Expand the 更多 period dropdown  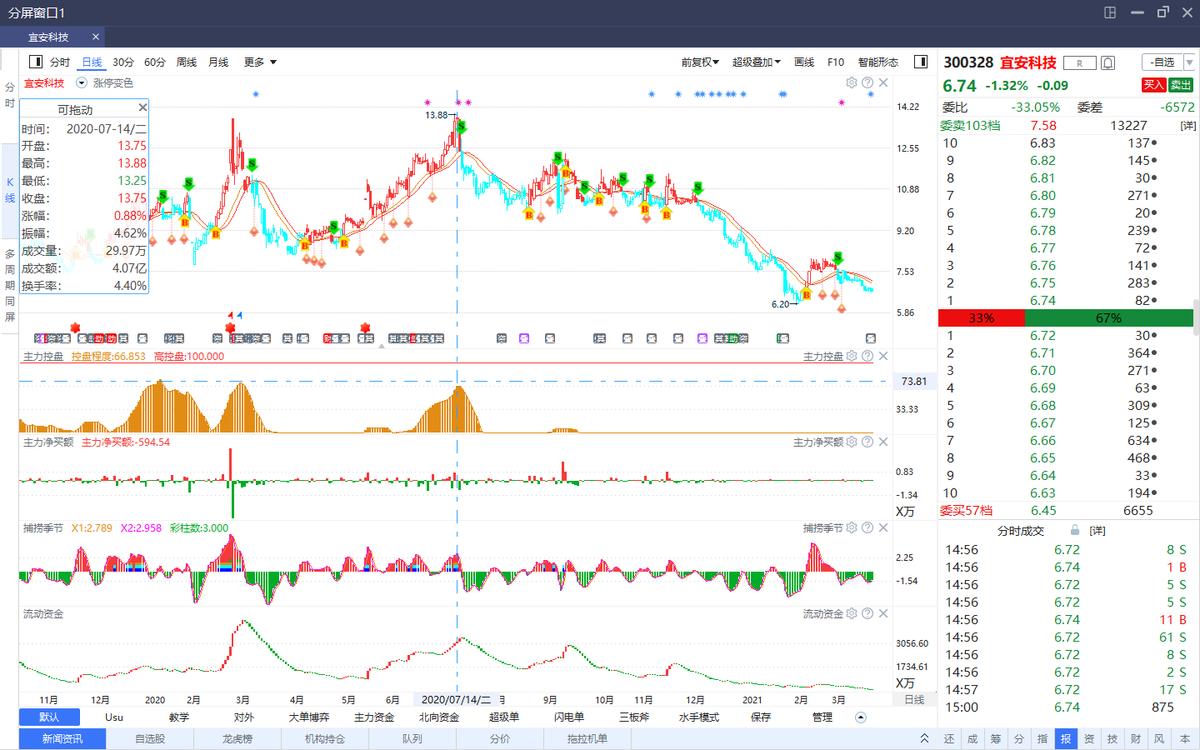[260, 62]
